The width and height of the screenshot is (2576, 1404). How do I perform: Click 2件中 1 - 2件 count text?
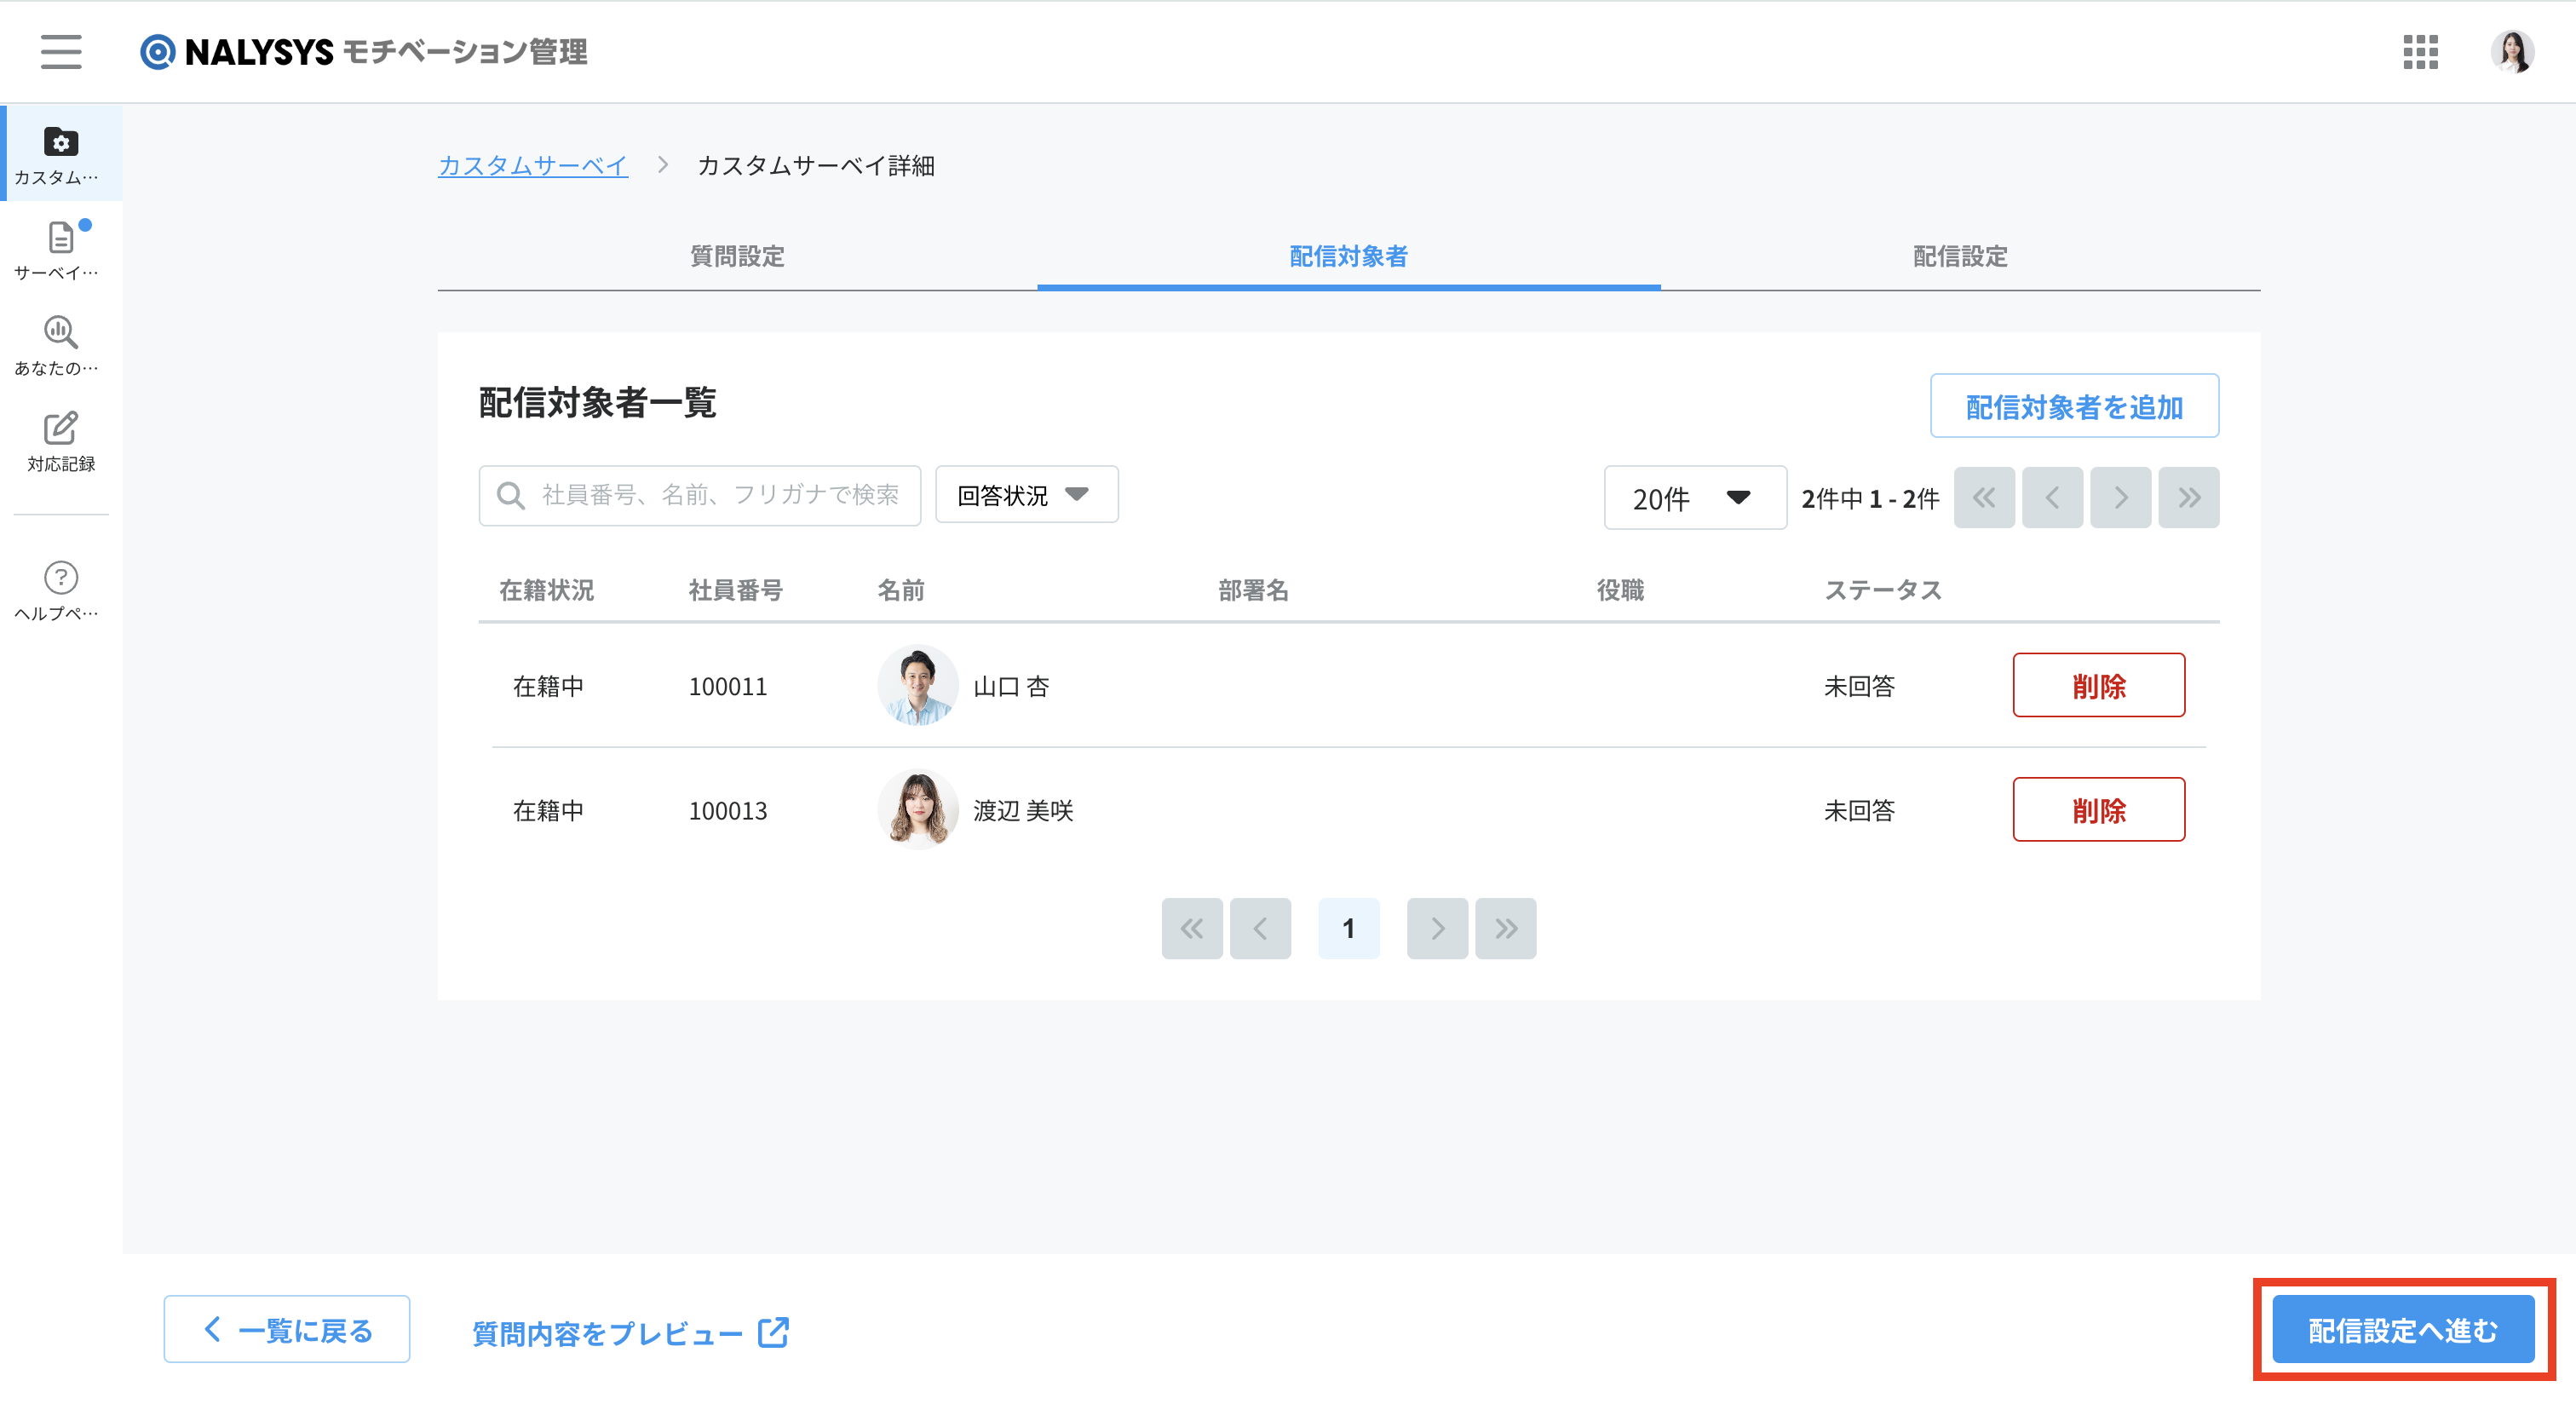coord(1870,498)
